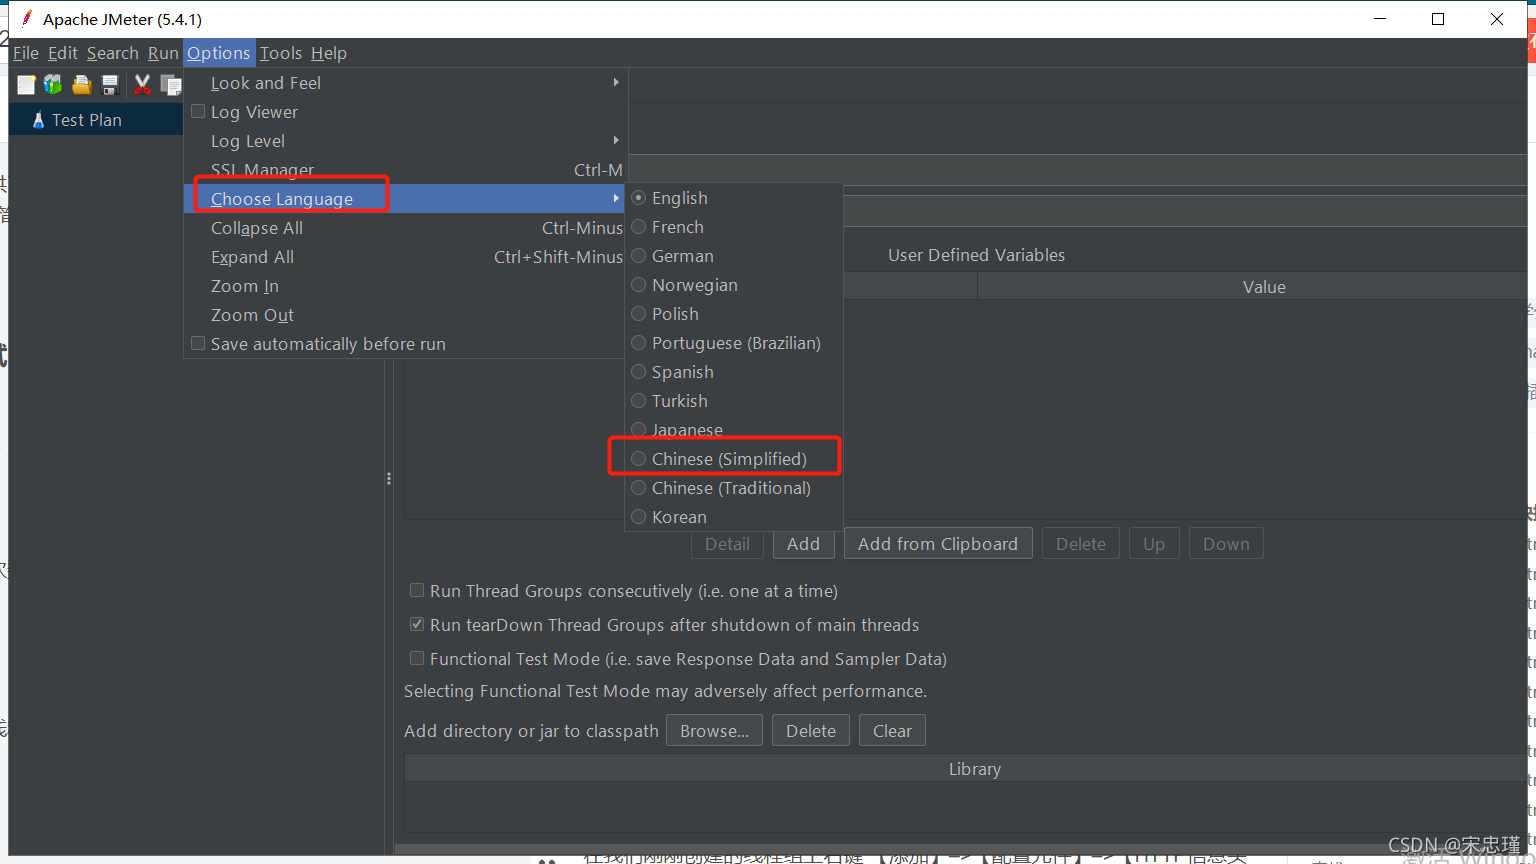Close the Options menu

[219, 53]
